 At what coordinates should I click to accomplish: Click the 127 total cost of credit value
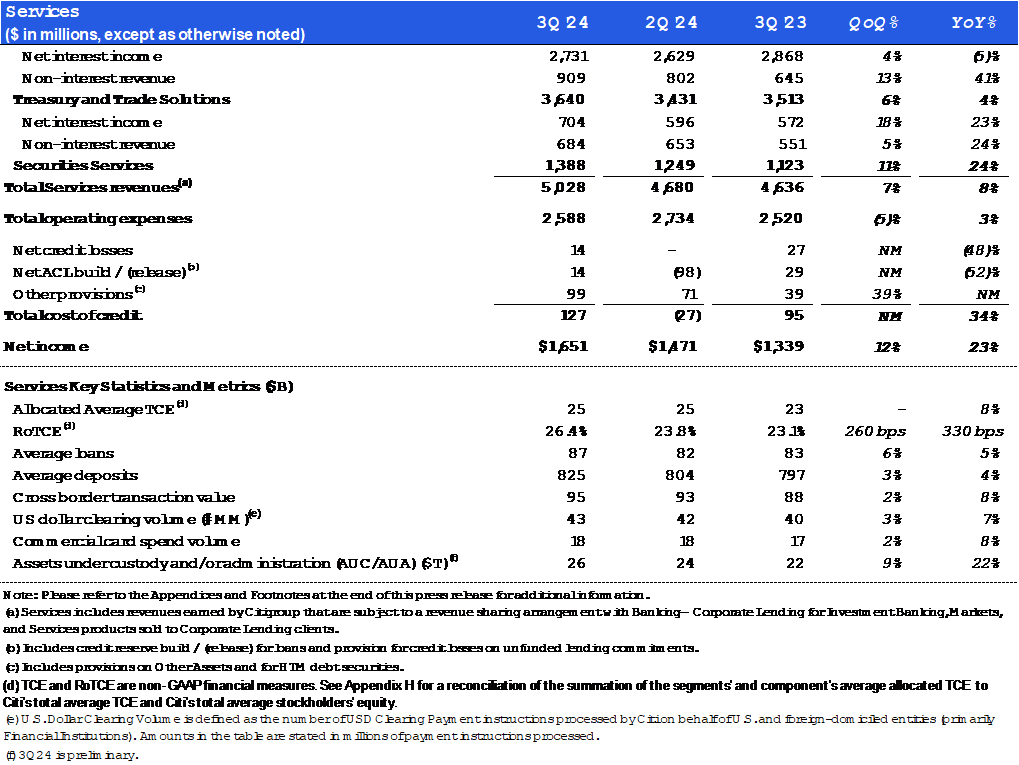pyautogui.click(x=573, y=315)
